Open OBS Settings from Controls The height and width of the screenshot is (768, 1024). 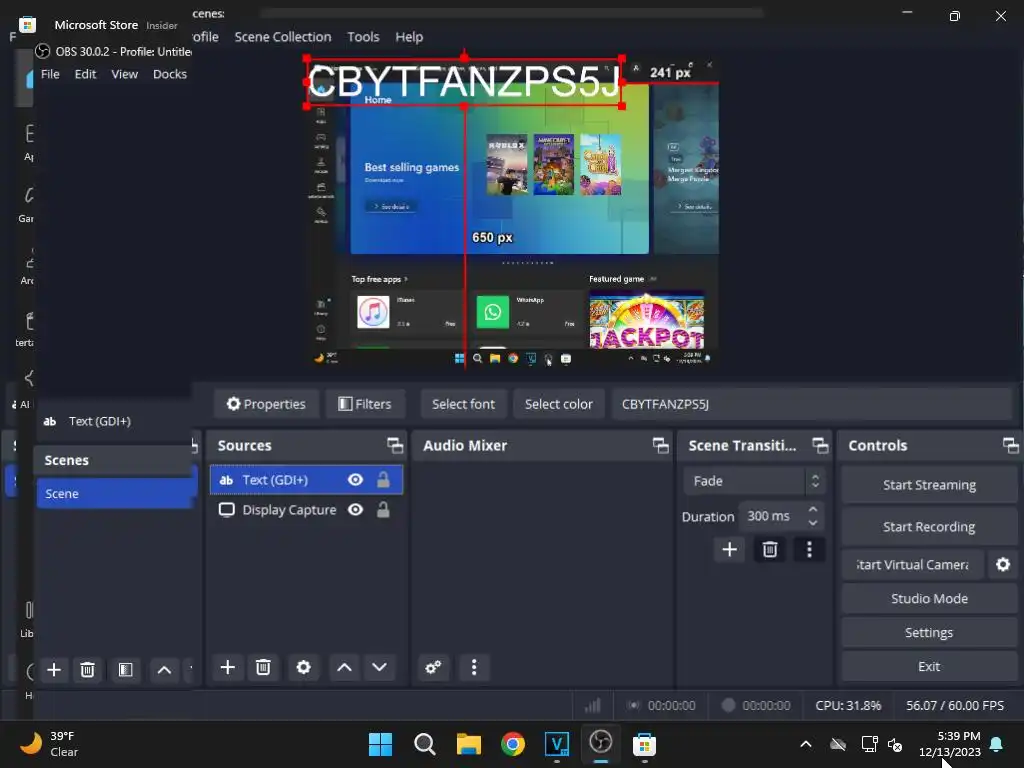929,632
